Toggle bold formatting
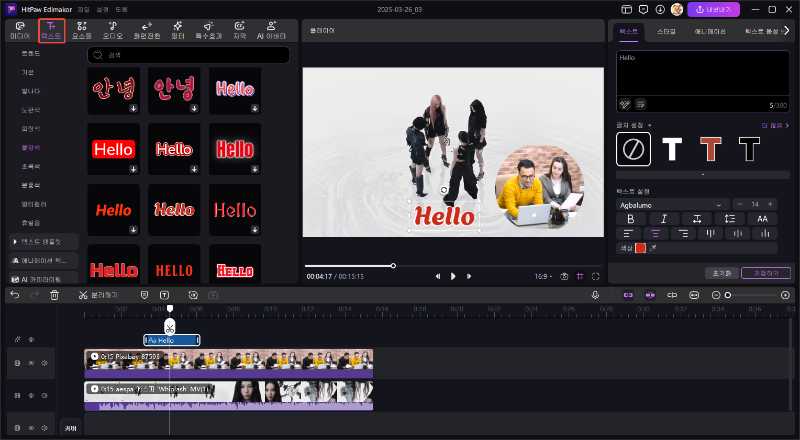800x440 pixels. [x=631, y=219]
